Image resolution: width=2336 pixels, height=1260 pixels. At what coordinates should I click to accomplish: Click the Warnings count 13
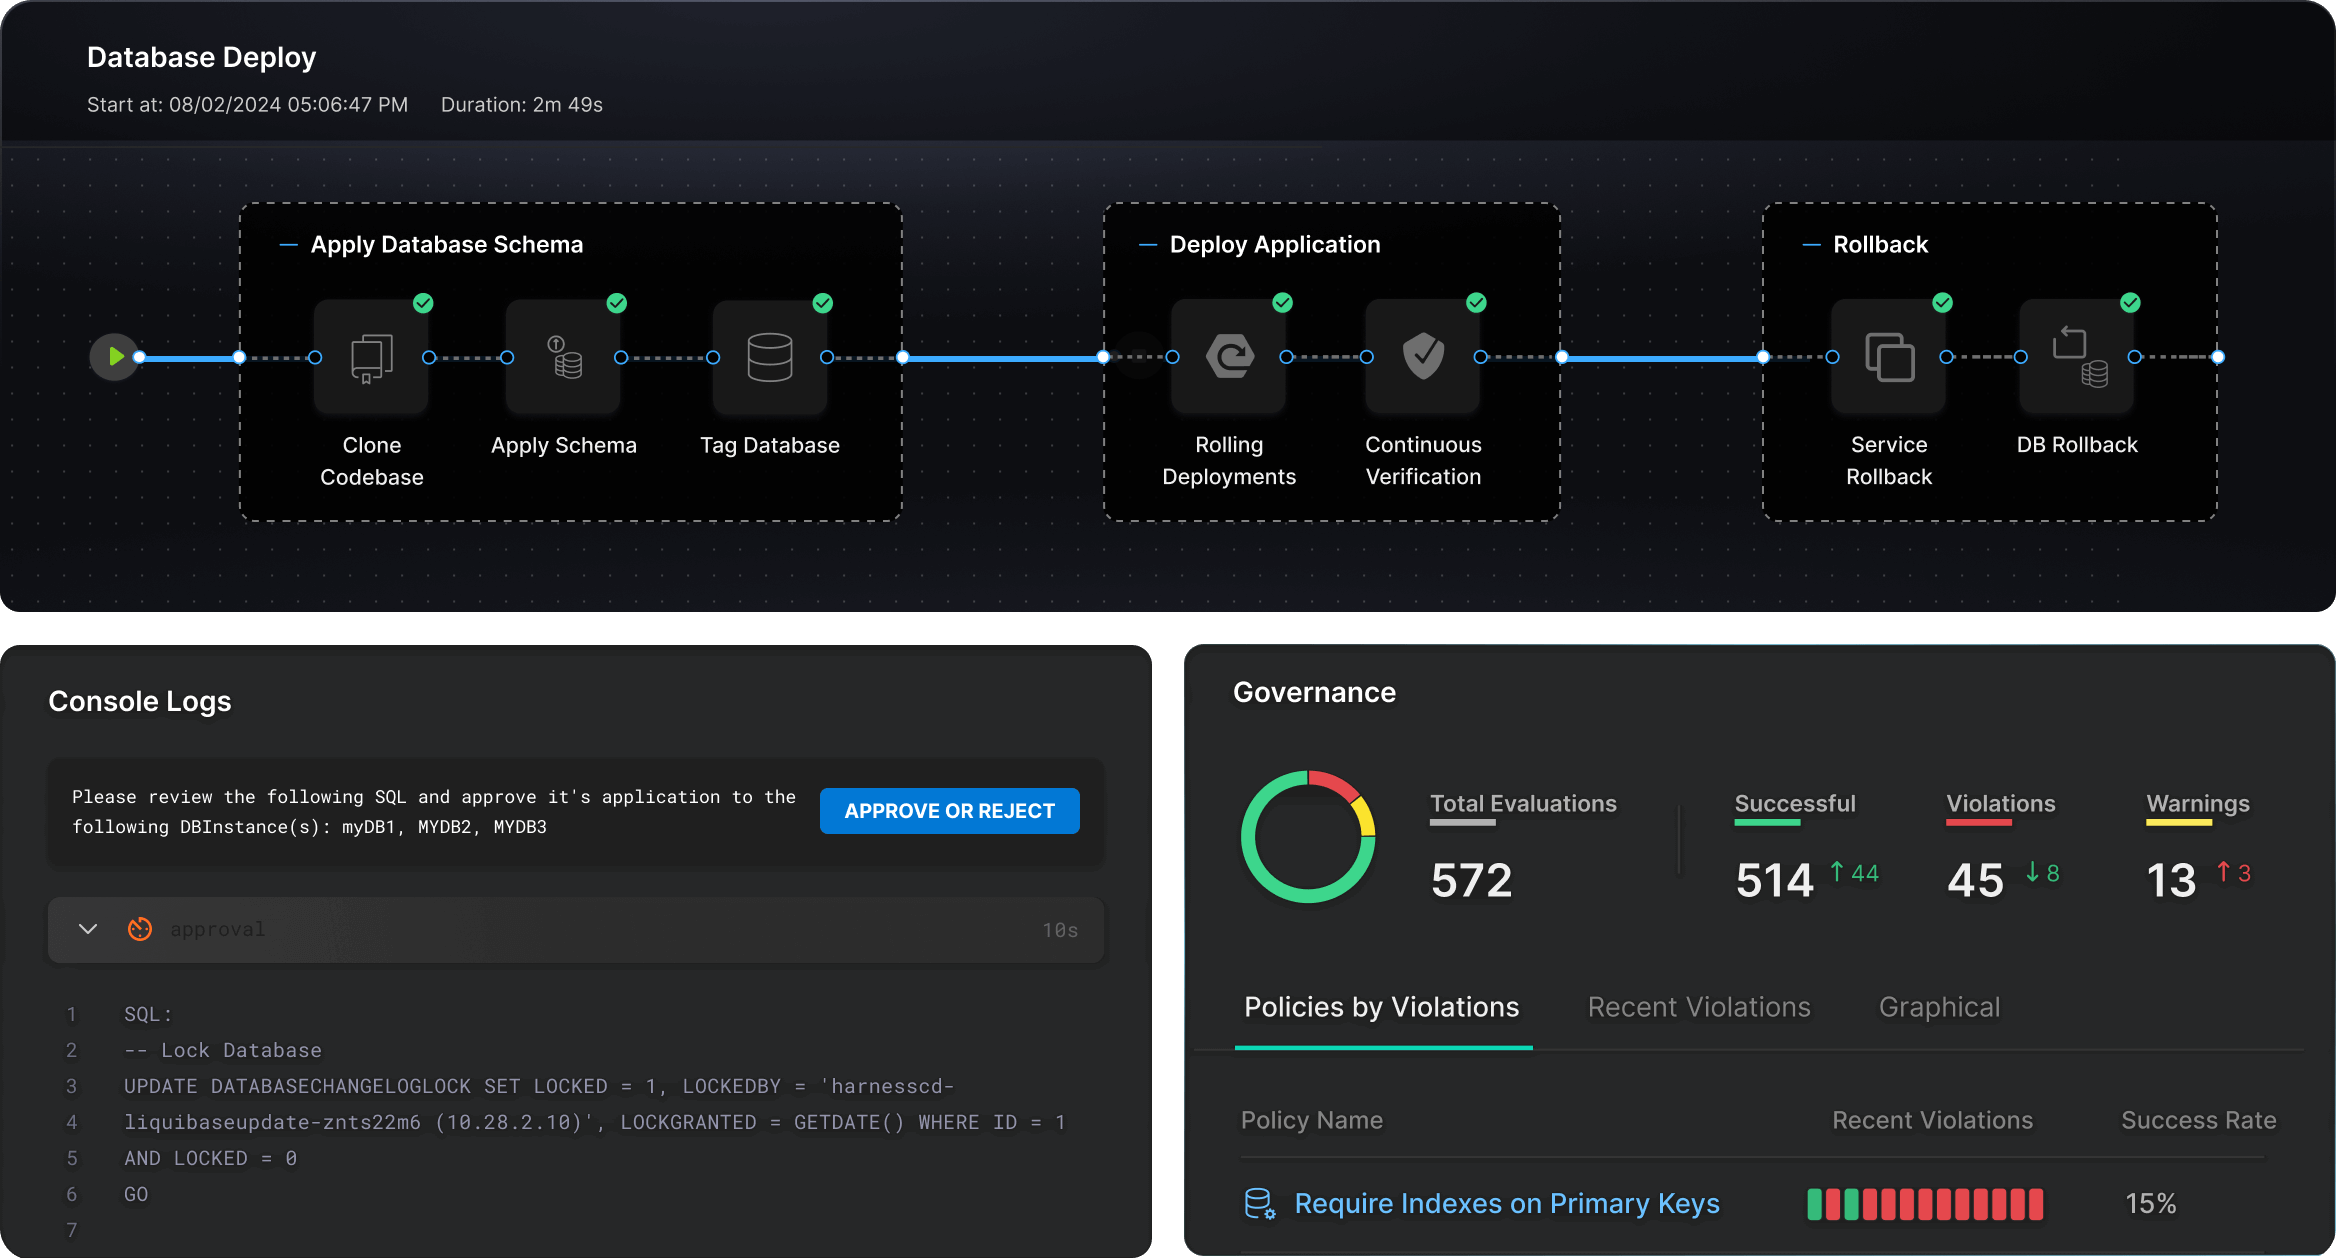click(2171, 881)
